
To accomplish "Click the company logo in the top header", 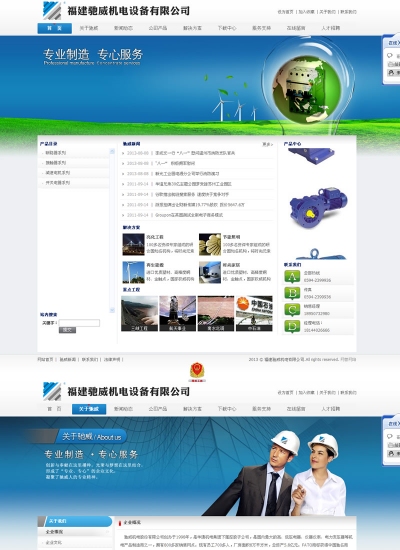I will (x=52, y=11).
